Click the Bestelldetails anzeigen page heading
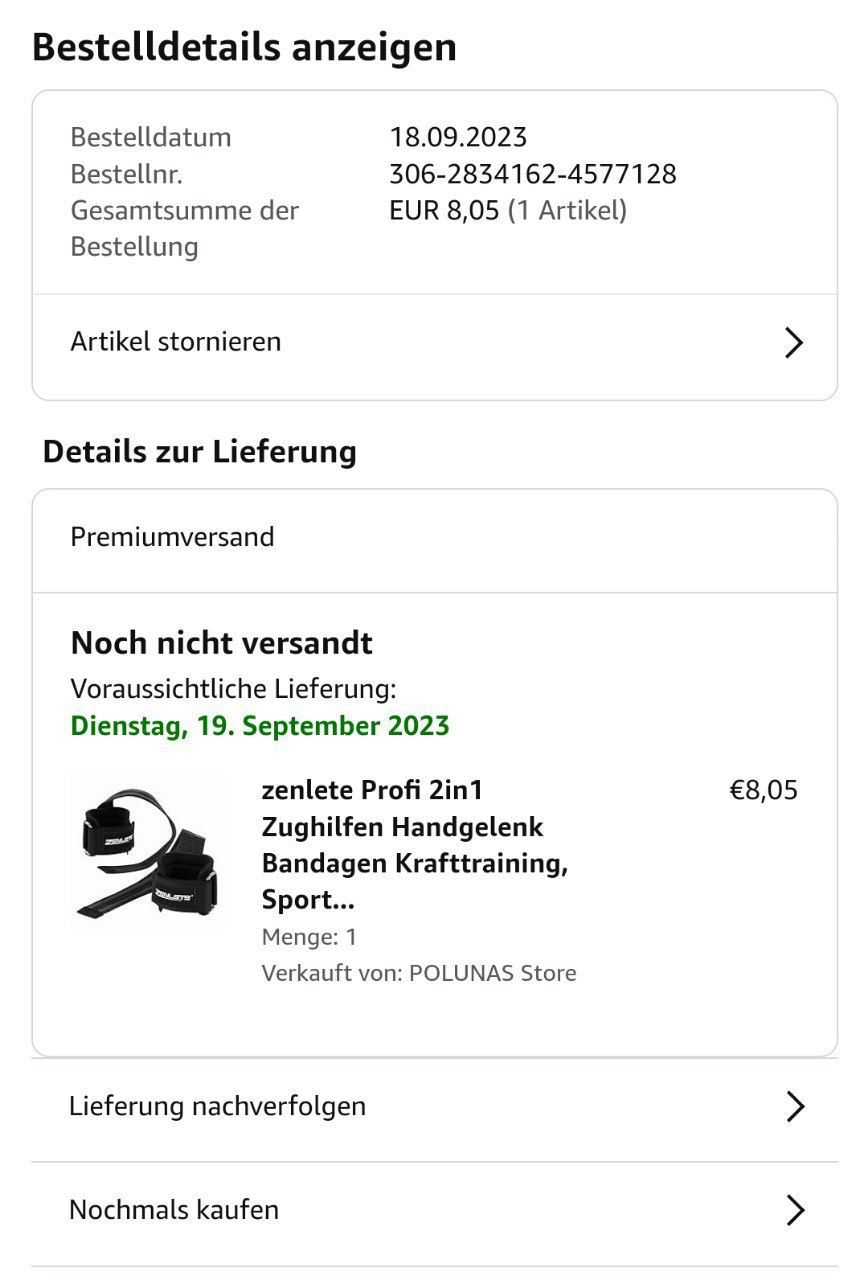 (244, 48)
